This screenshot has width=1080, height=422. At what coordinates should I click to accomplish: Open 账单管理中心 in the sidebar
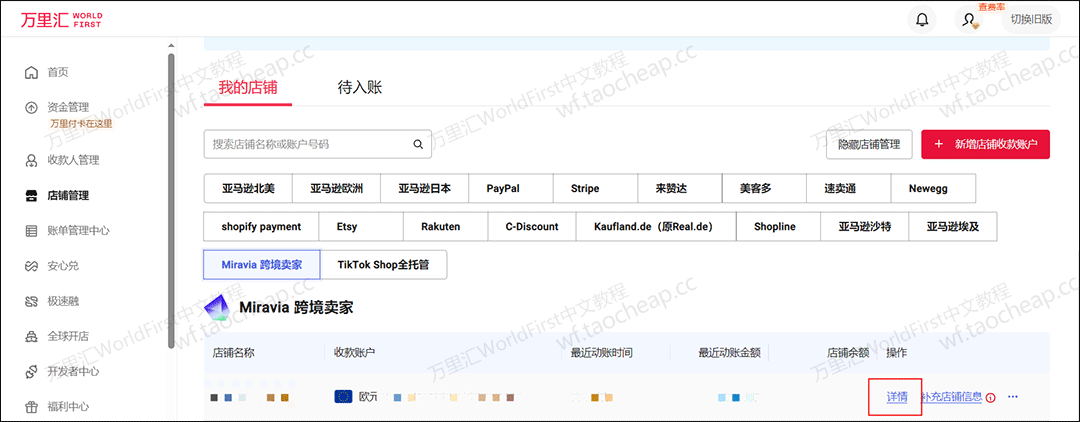click(x=79, y=231)
